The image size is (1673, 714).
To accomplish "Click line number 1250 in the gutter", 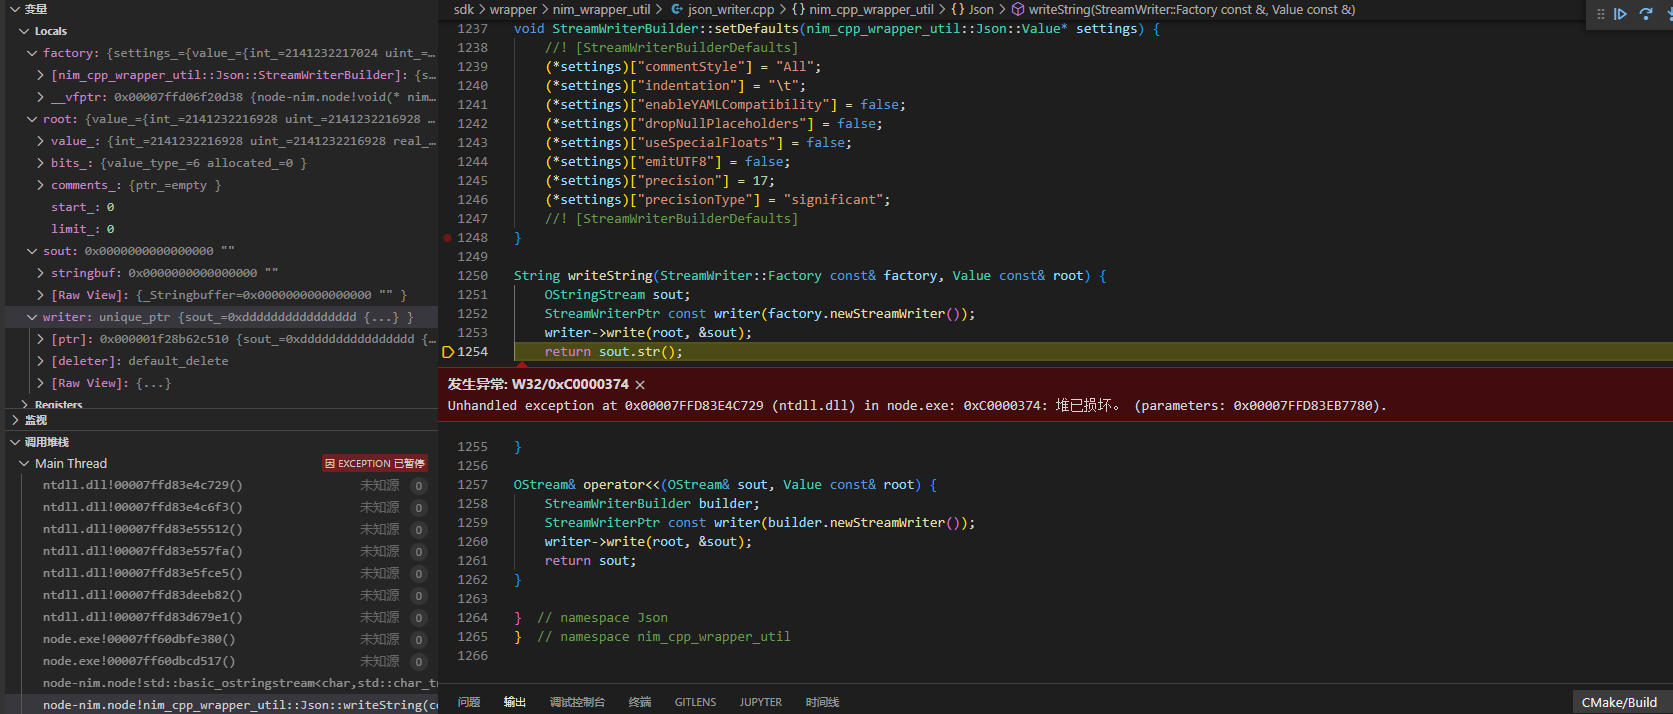I will click(x=472, y=276).
